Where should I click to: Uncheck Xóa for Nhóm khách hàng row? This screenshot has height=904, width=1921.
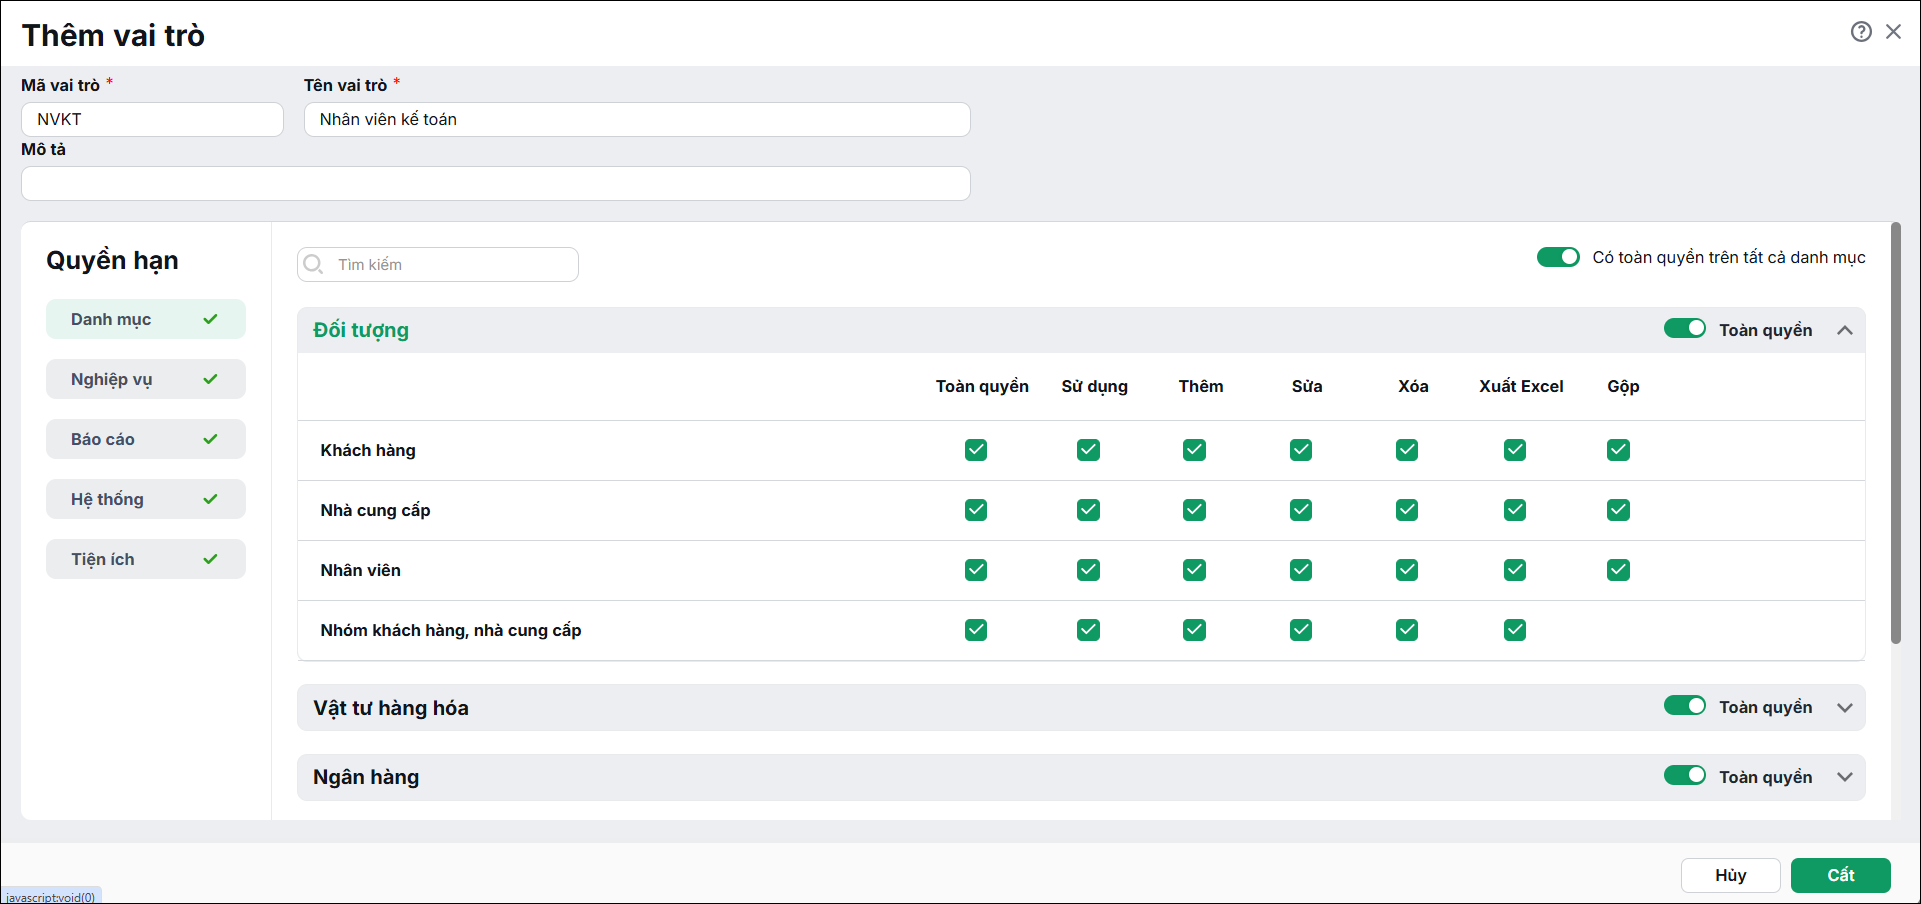coord(1407,630)
